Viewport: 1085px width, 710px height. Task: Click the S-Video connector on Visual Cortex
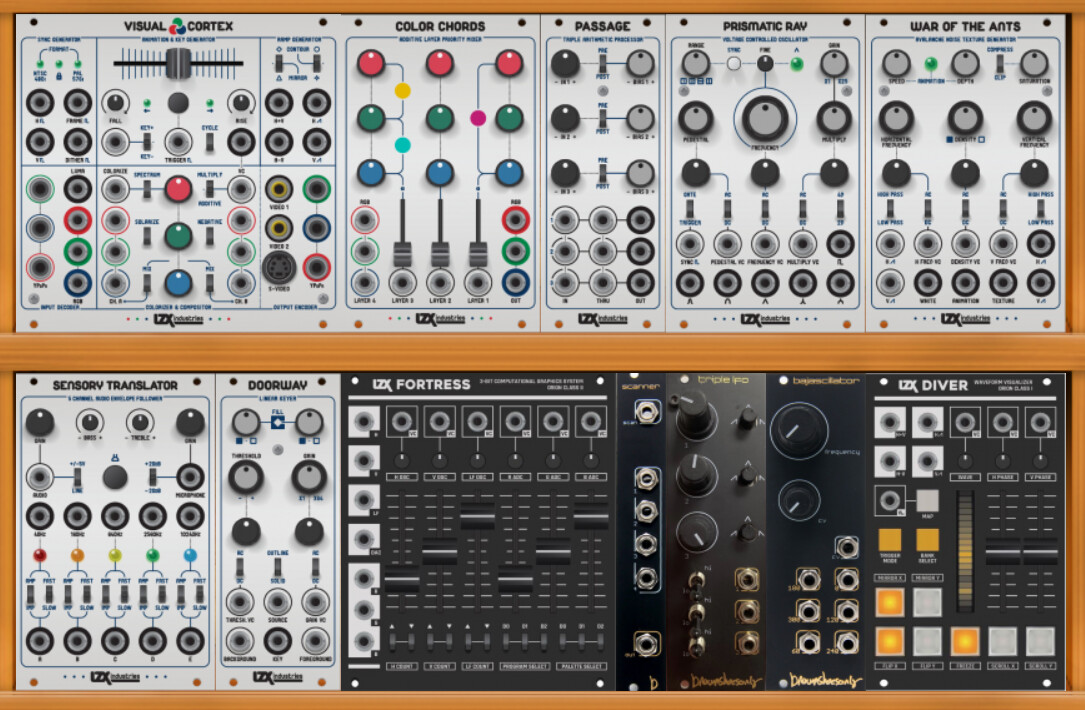[x=278, y=267]
